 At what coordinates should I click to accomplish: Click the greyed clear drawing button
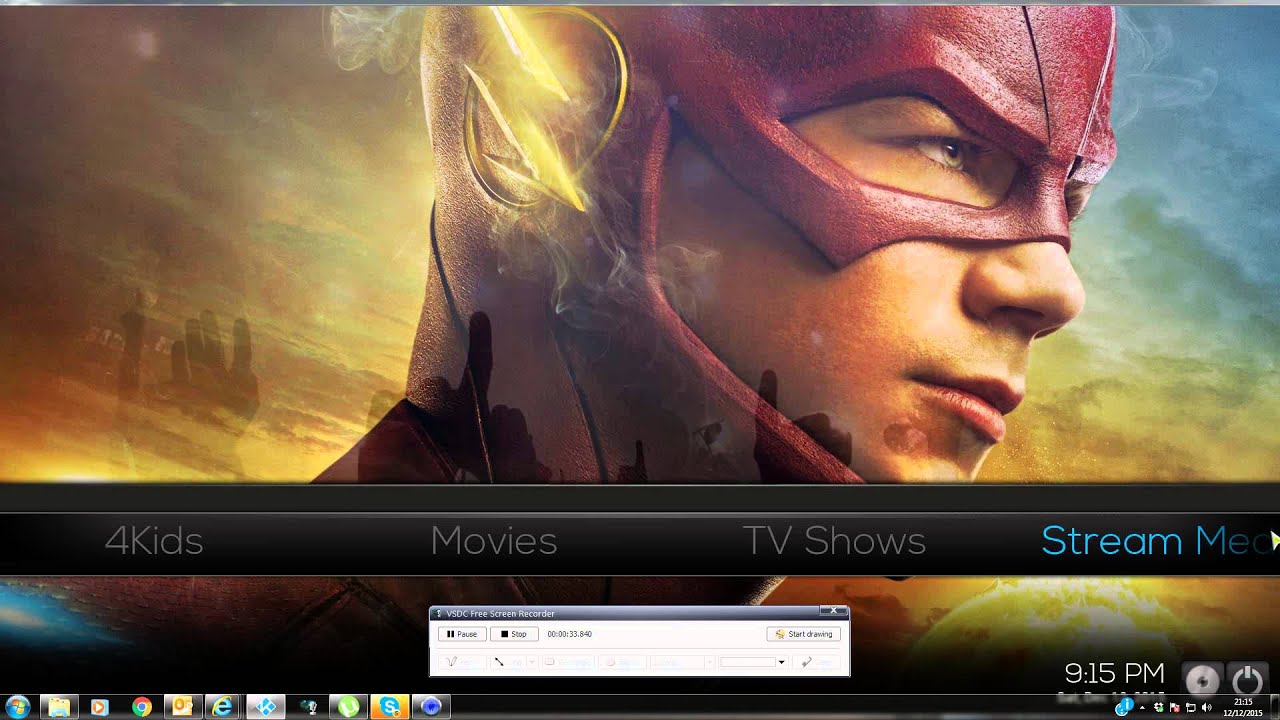pyautogui.click(x=816, y=662)
